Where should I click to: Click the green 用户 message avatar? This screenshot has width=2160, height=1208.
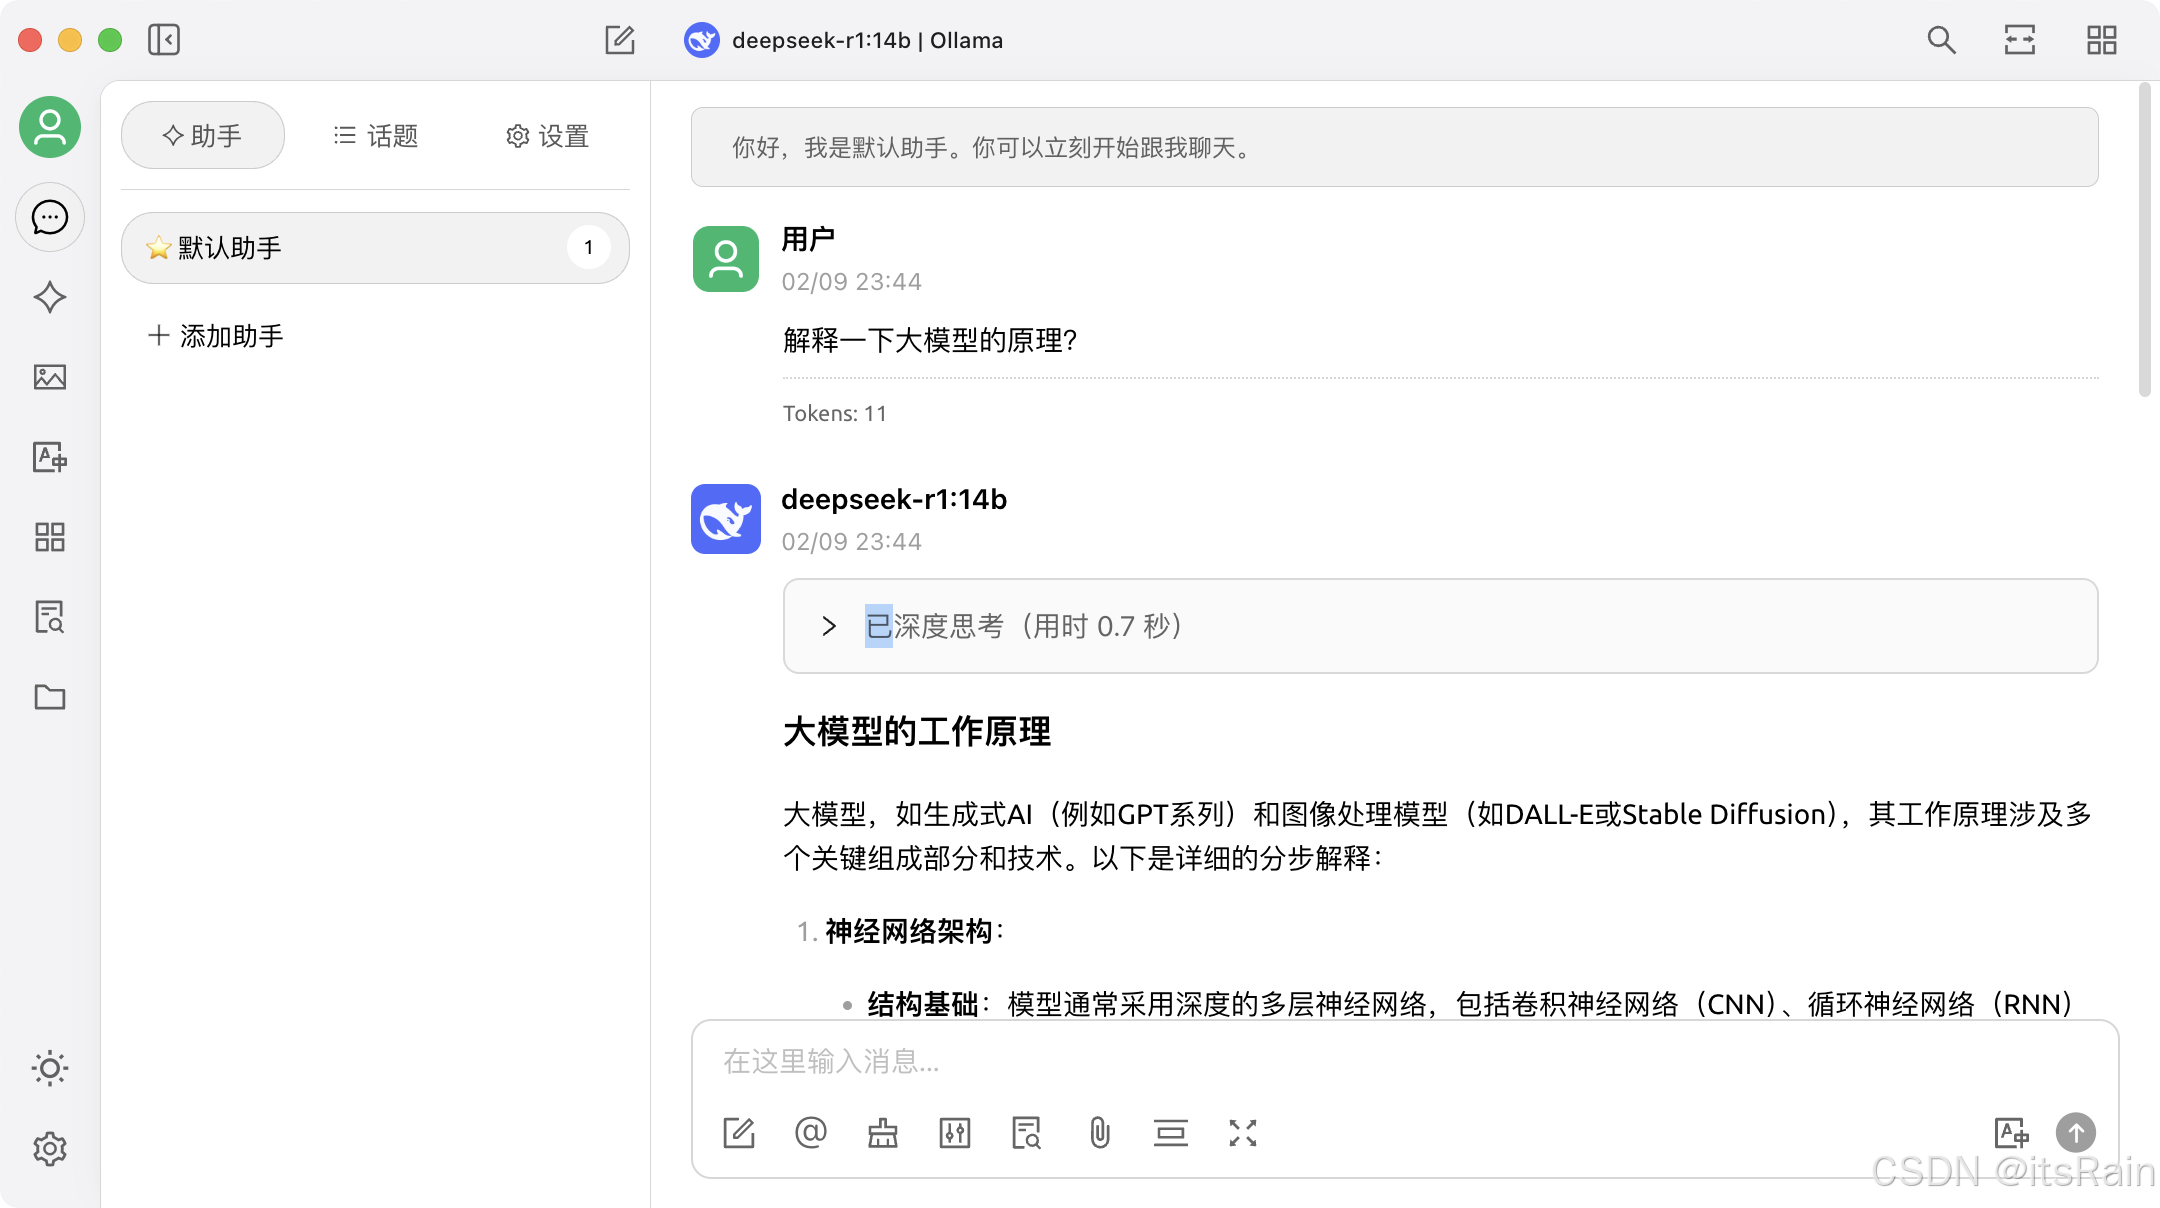726,258
